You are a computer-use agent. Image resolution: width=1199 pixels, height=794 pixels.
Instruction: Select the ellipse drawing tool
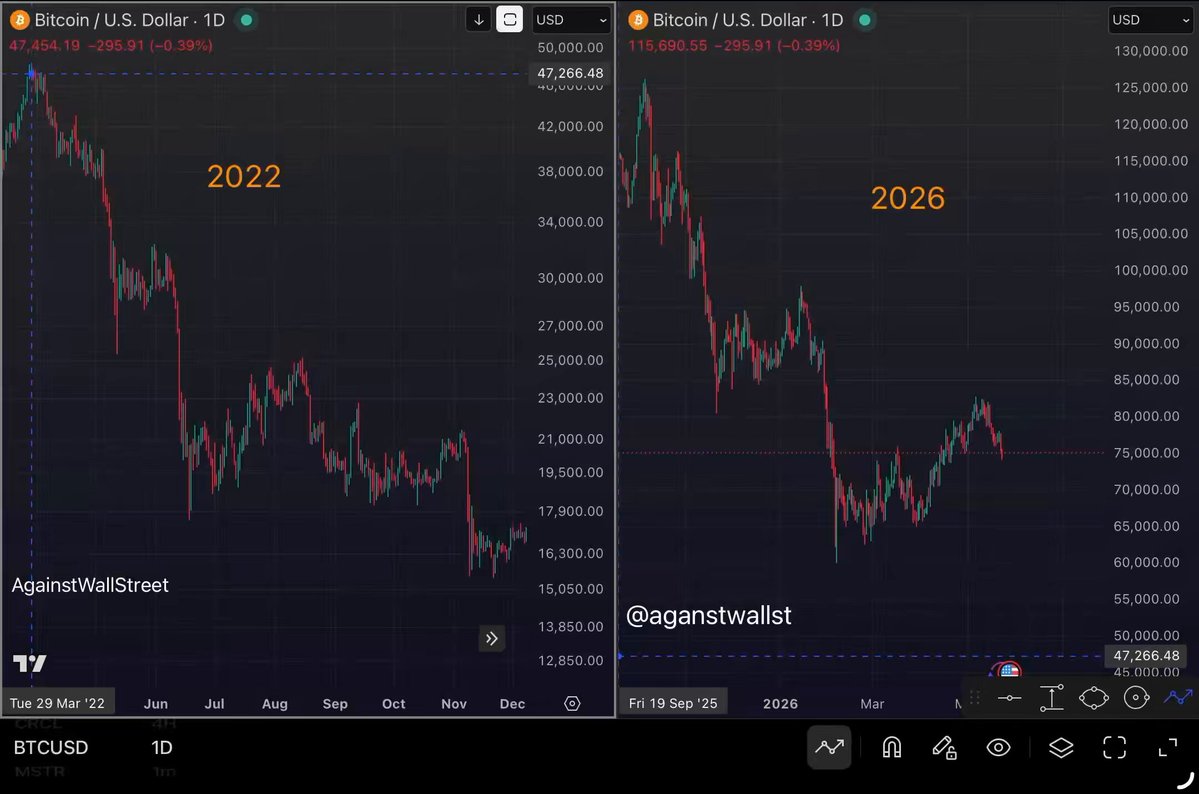click(1093, 698)
